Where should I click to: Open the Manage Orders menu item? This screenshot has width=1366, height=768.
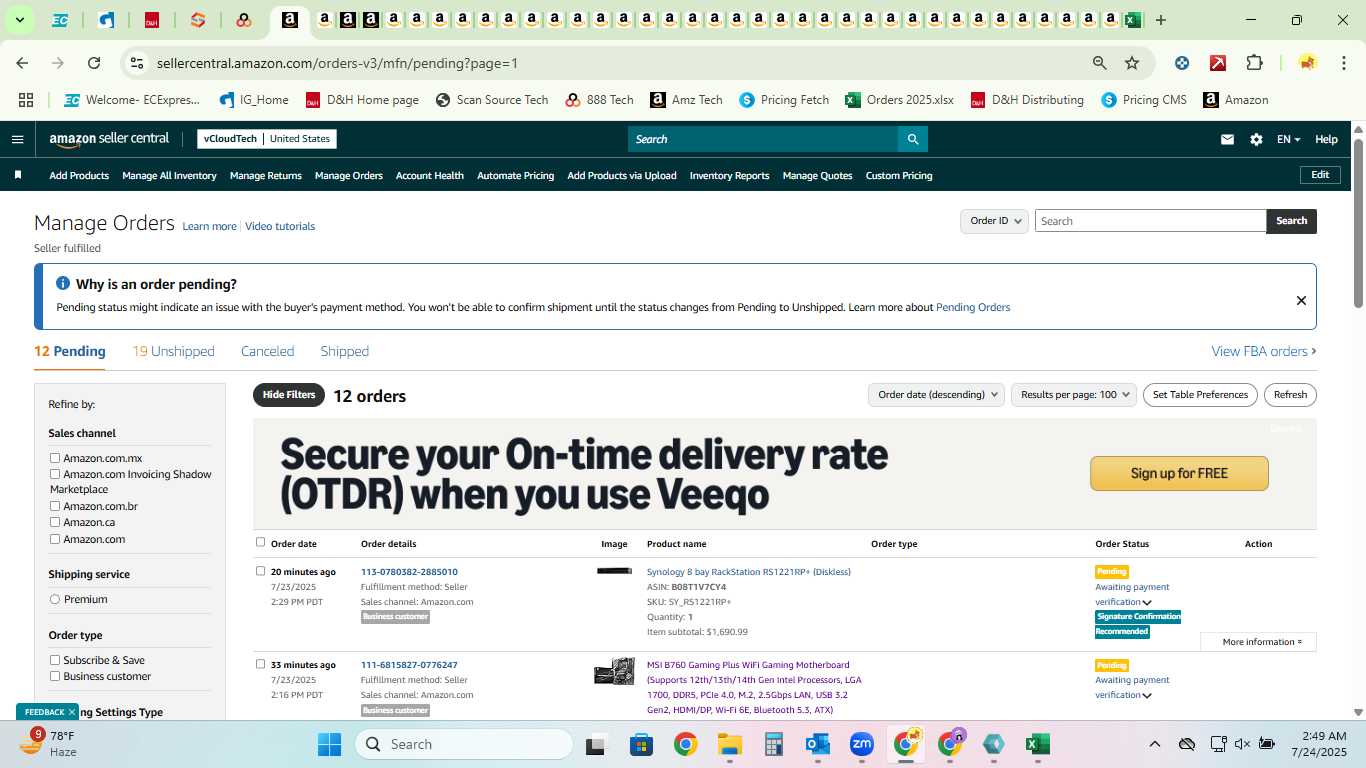coord(349,175)
